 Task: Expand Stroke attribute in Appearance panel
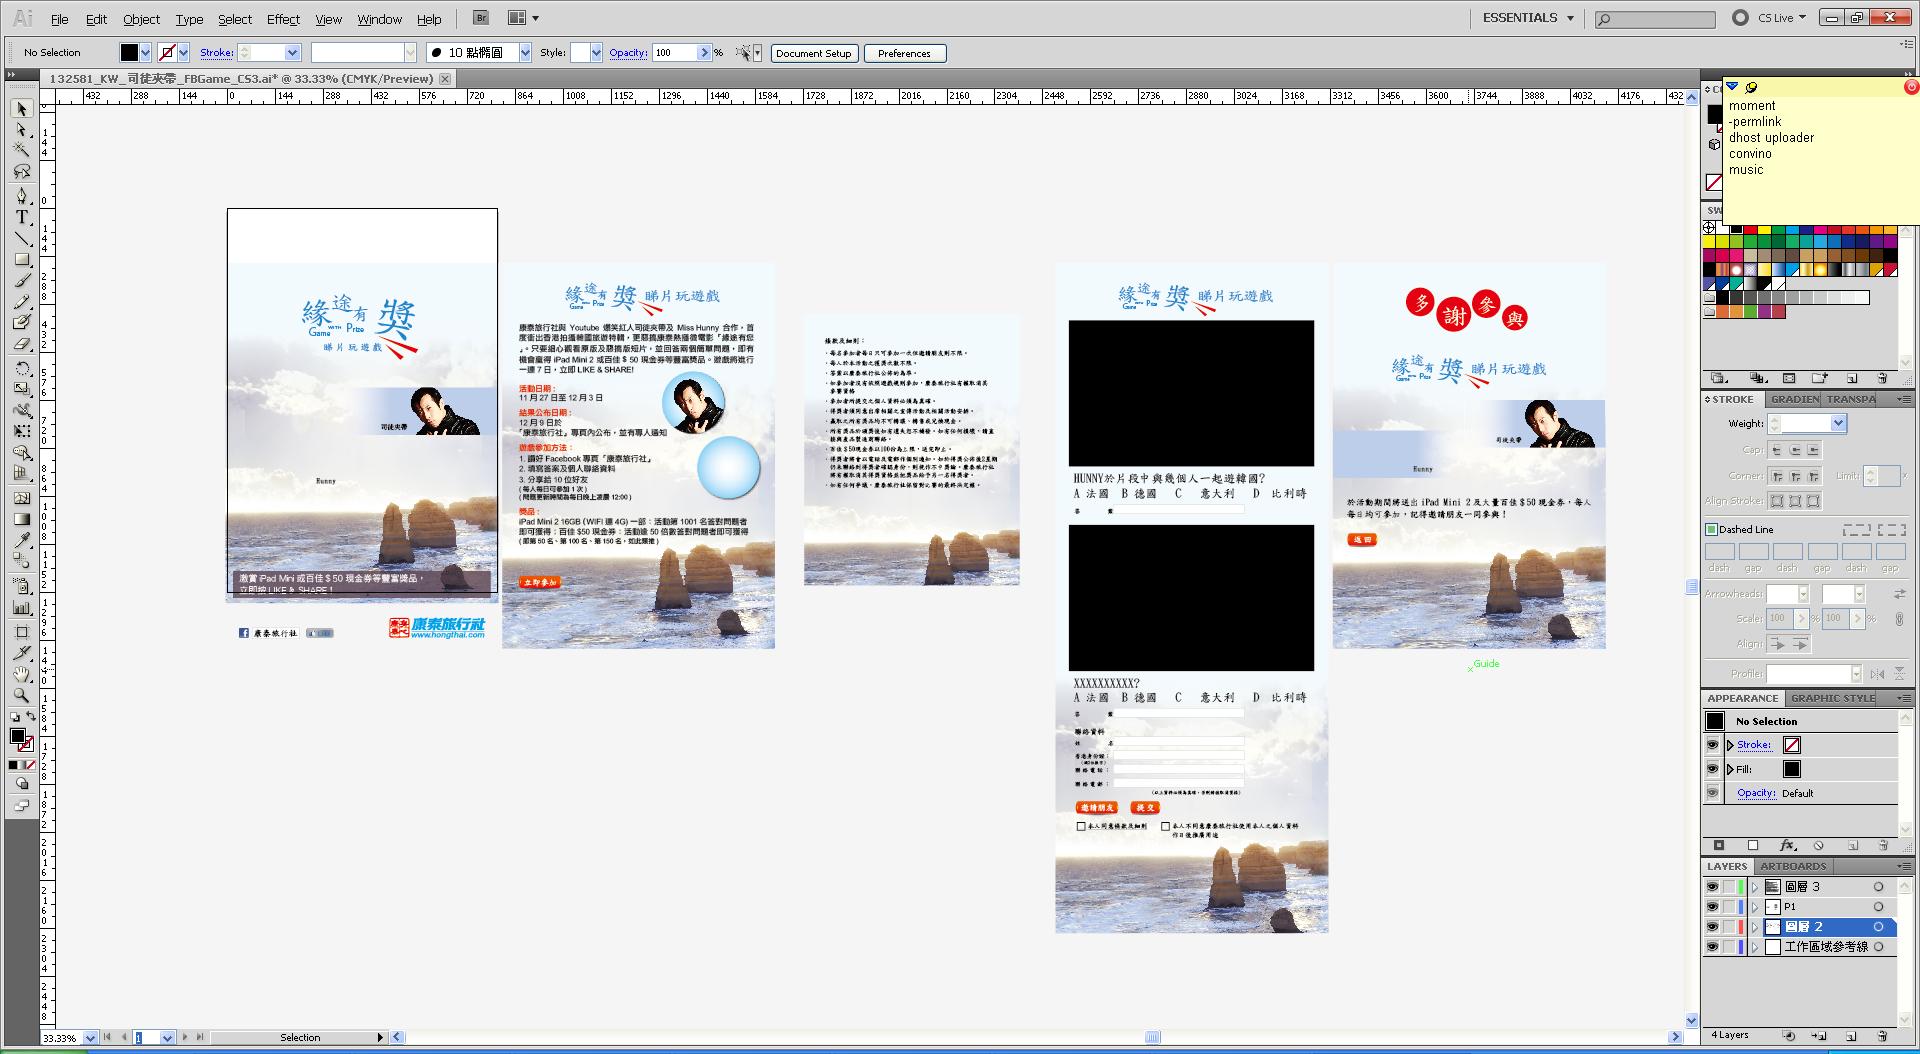point(1730,745)
